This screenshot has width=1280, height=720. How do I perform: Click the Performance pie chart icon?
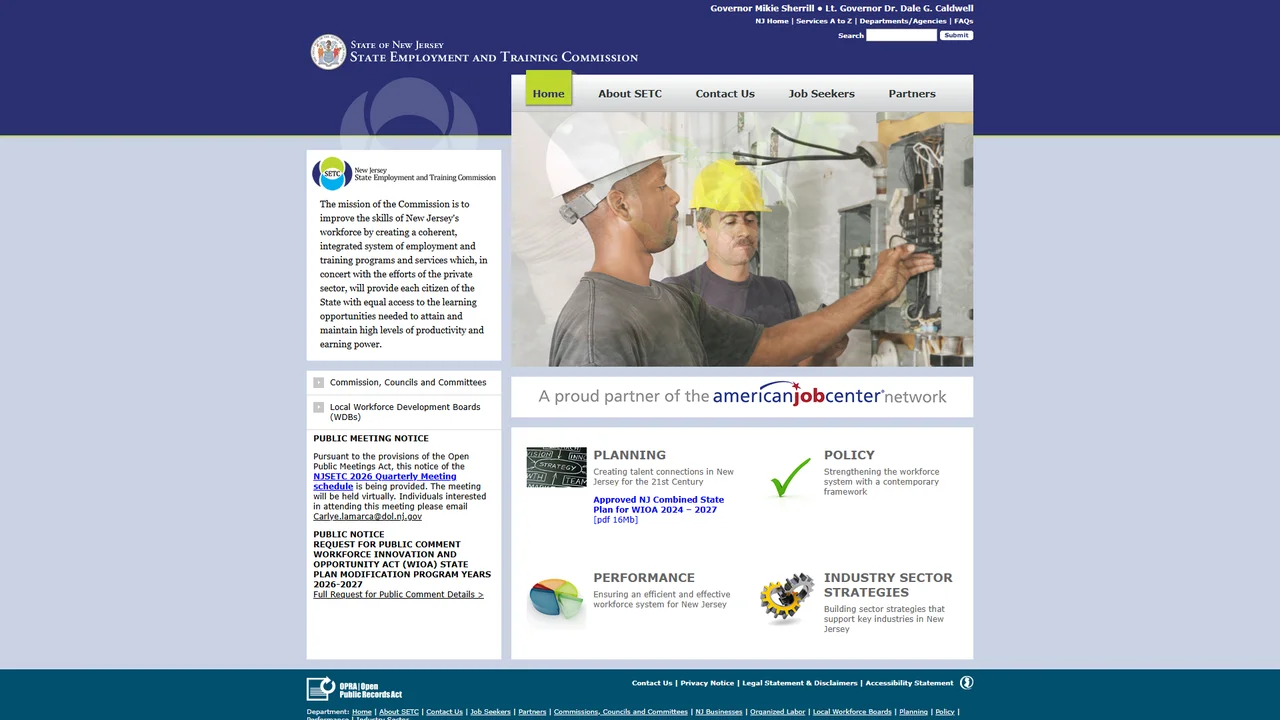pyautogui.click(x=556, y=599)
